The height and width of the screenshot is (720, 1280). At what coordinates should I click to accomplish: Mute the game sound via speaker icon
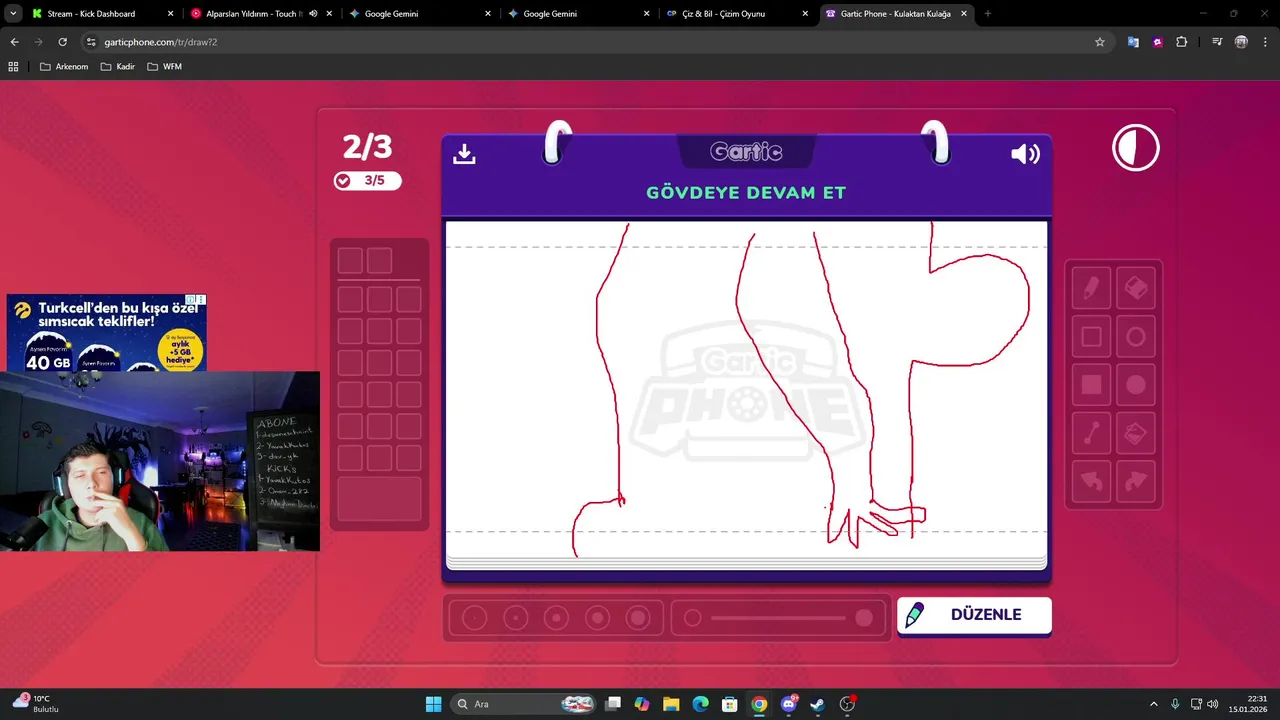point(1025,154)
